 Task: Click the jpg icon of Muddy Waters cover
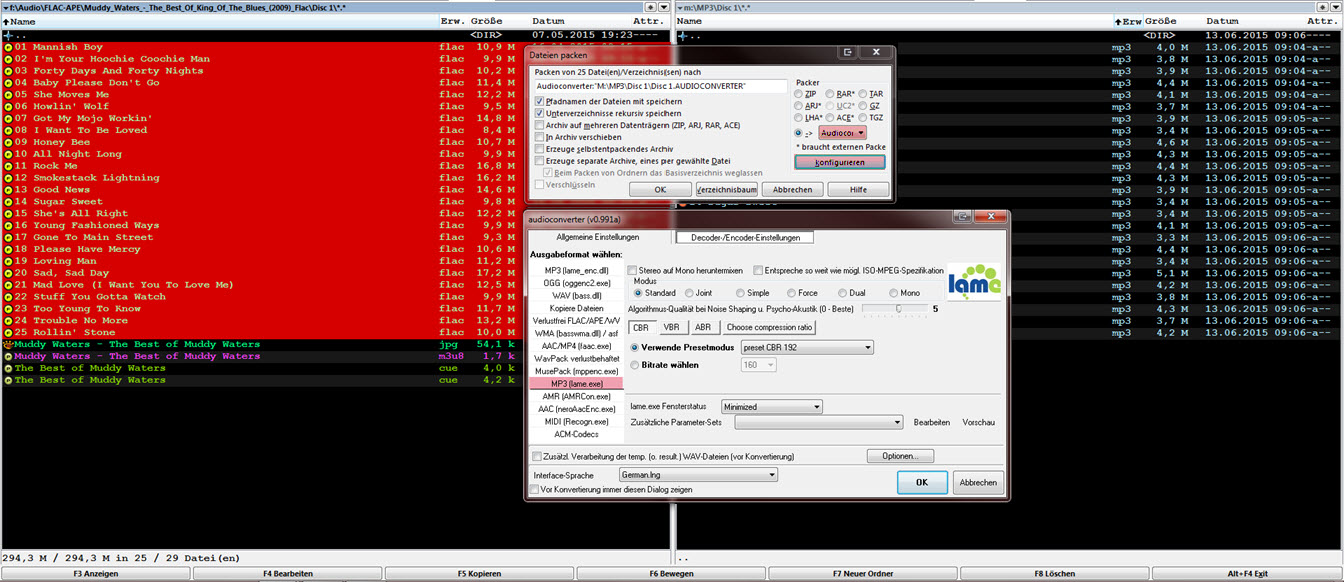[8, 344]
